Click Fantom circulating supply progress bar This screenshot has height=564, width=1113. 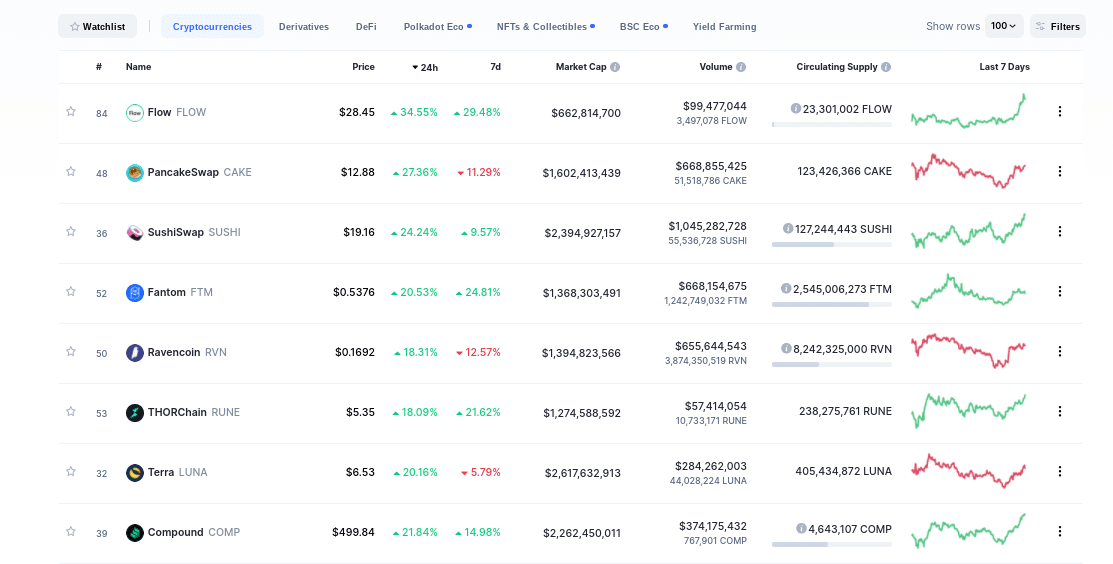point(832,304)
